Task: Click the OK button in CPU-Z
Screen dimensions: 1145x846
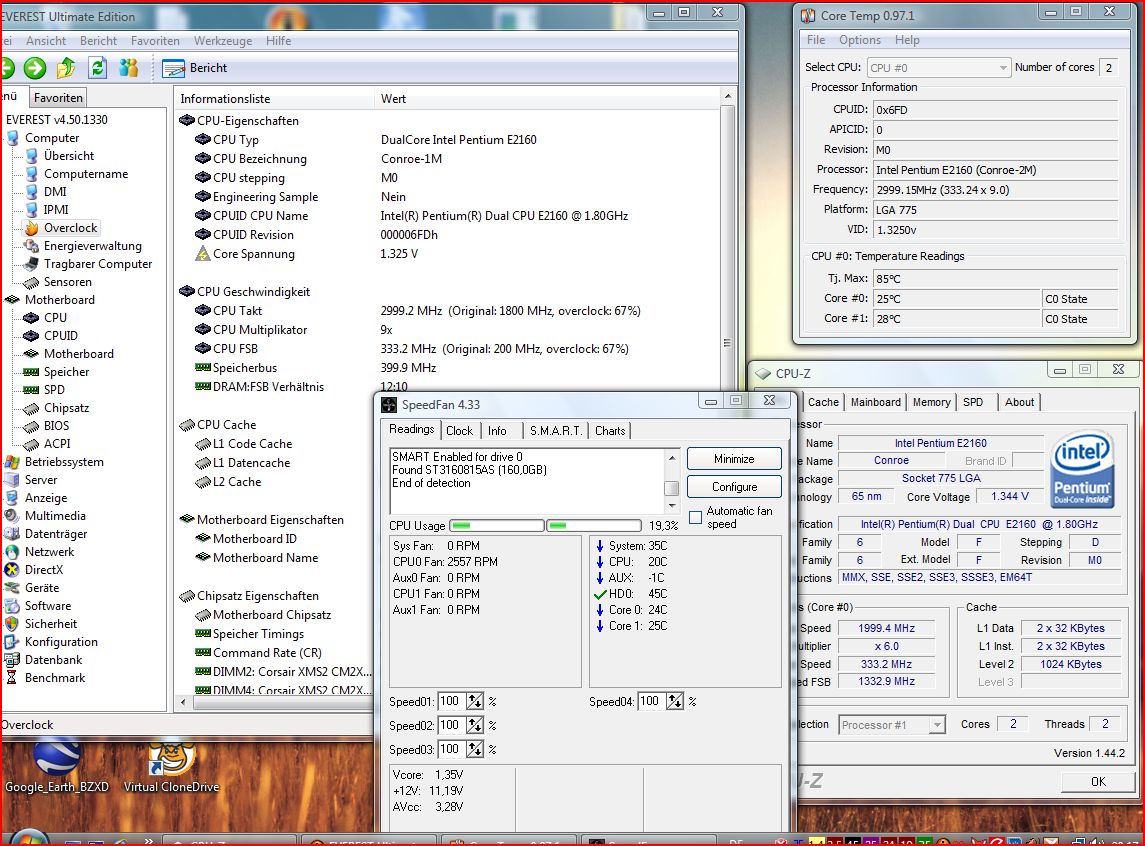Action: point(1098,782)
